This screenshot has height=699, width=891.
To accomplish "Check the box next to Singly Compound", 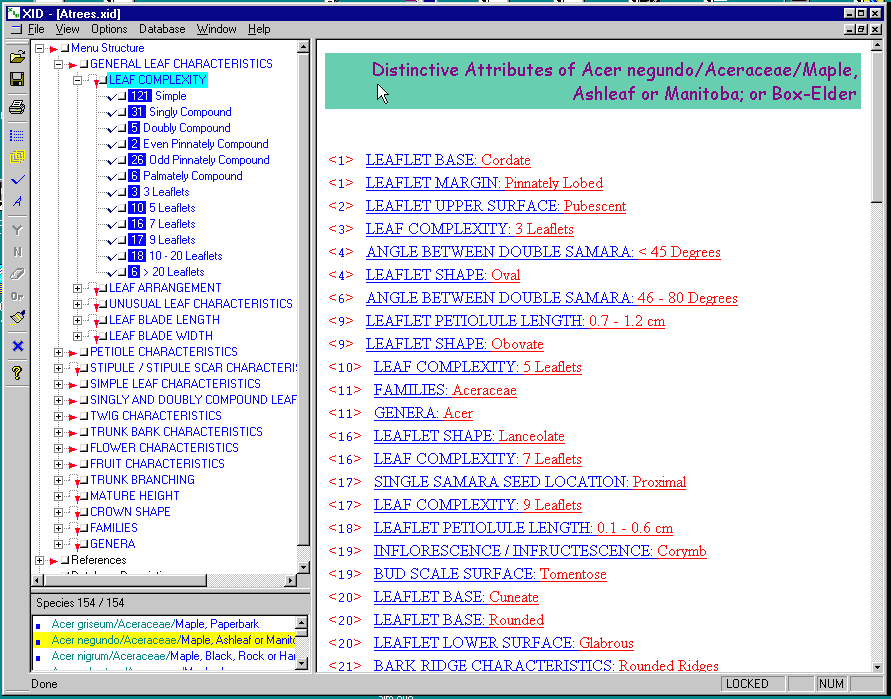I will [120, 112].
